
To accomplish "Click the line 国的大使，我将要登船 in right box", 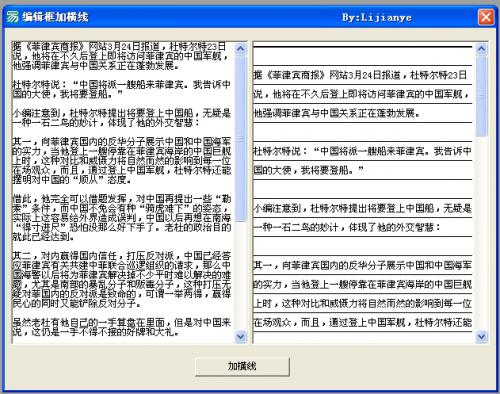I will [308, 170].
